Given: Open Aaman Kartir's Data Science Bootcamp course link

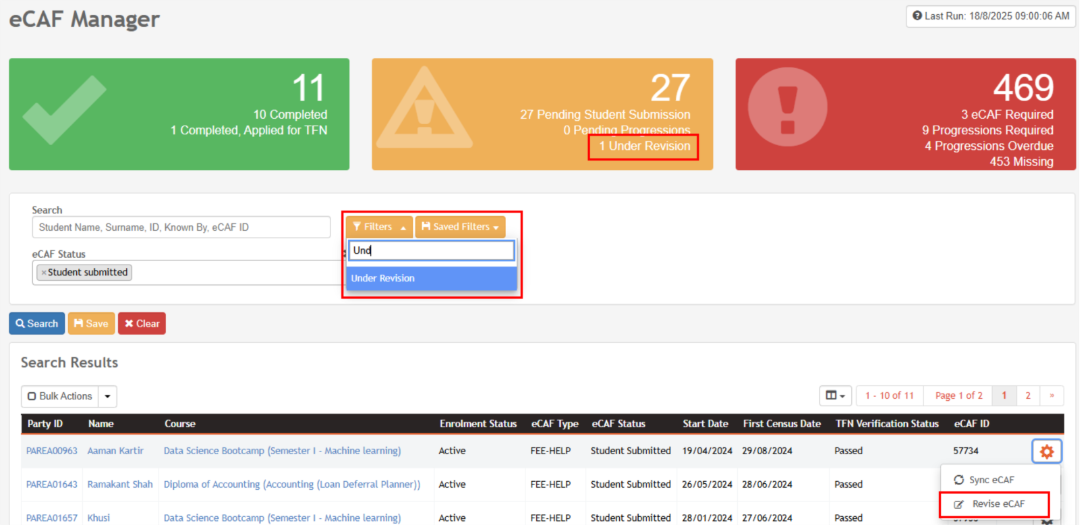Looking at the screenshot, I should click(x=282, y=451).
